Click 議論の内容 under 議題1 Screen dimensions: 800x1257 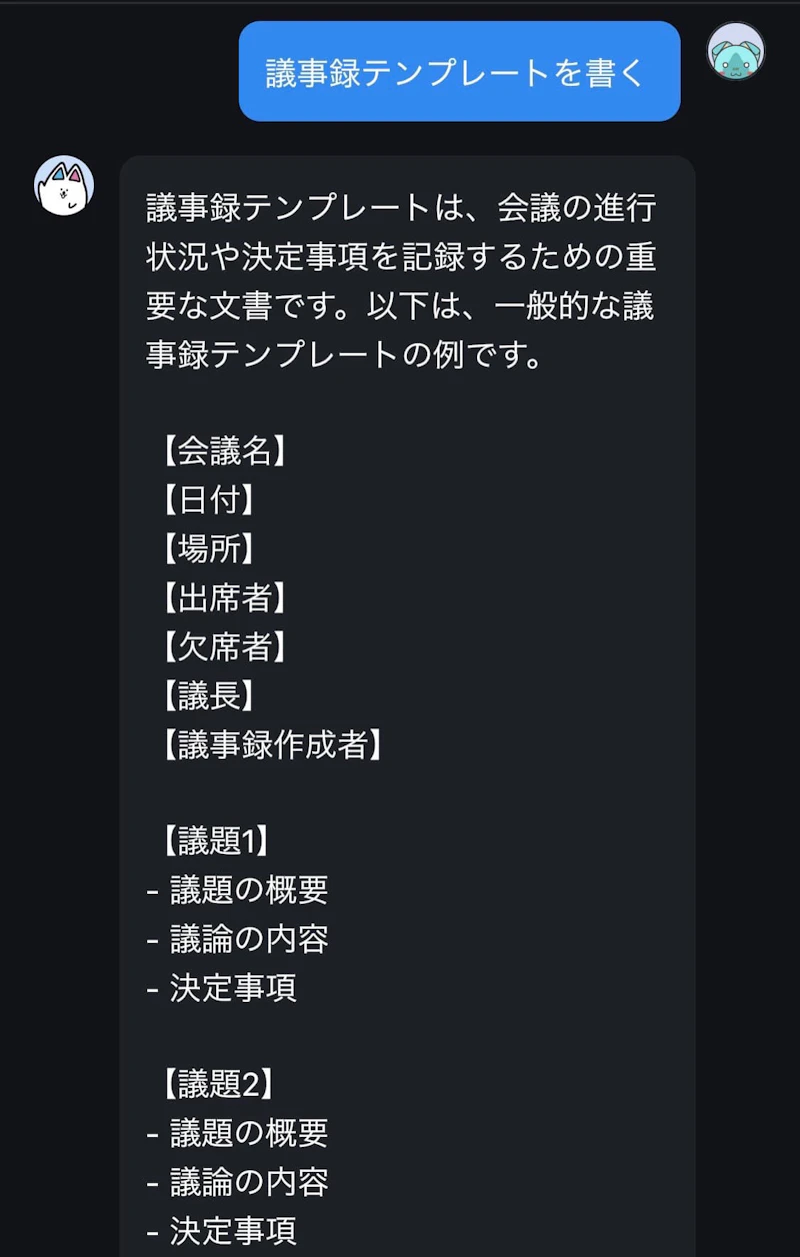click(248, 939)
